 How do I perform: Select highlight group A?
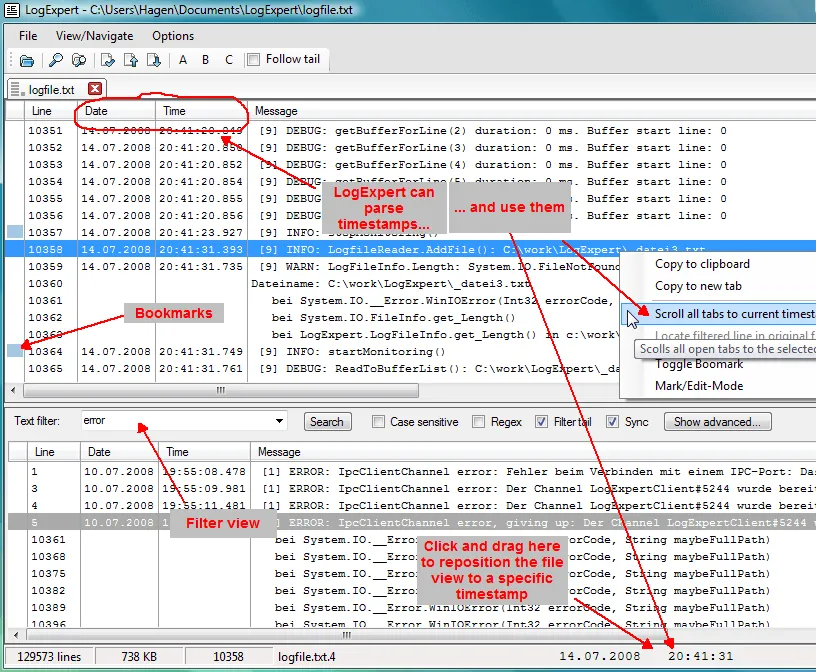tap(182, 59)
